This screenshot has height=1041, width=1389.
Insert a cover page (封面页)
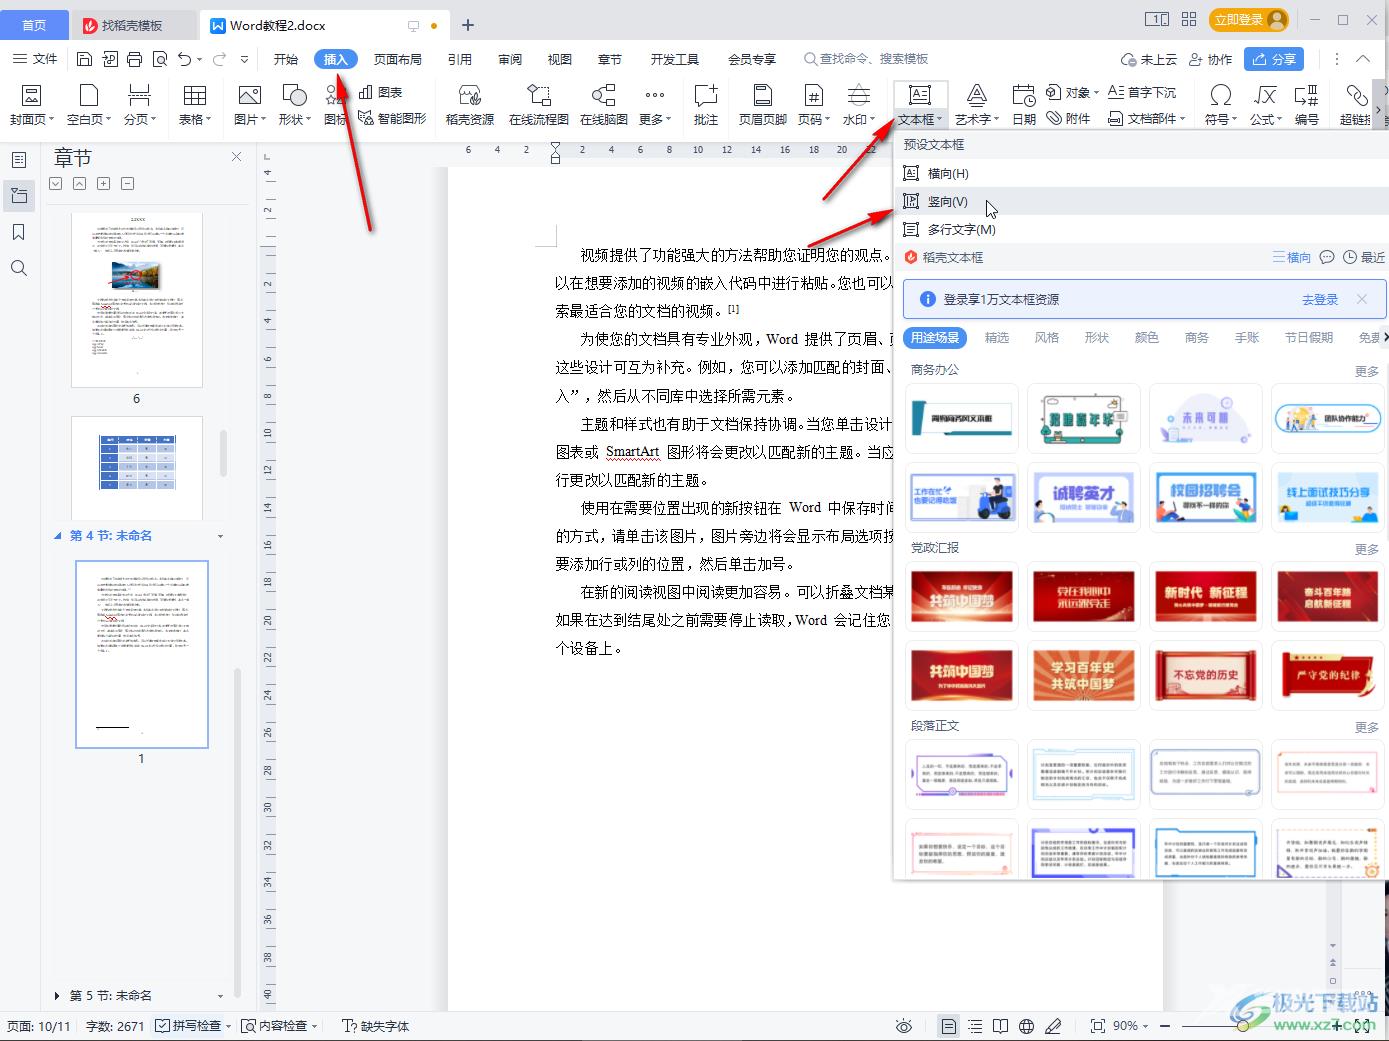[x=31, y=105]
